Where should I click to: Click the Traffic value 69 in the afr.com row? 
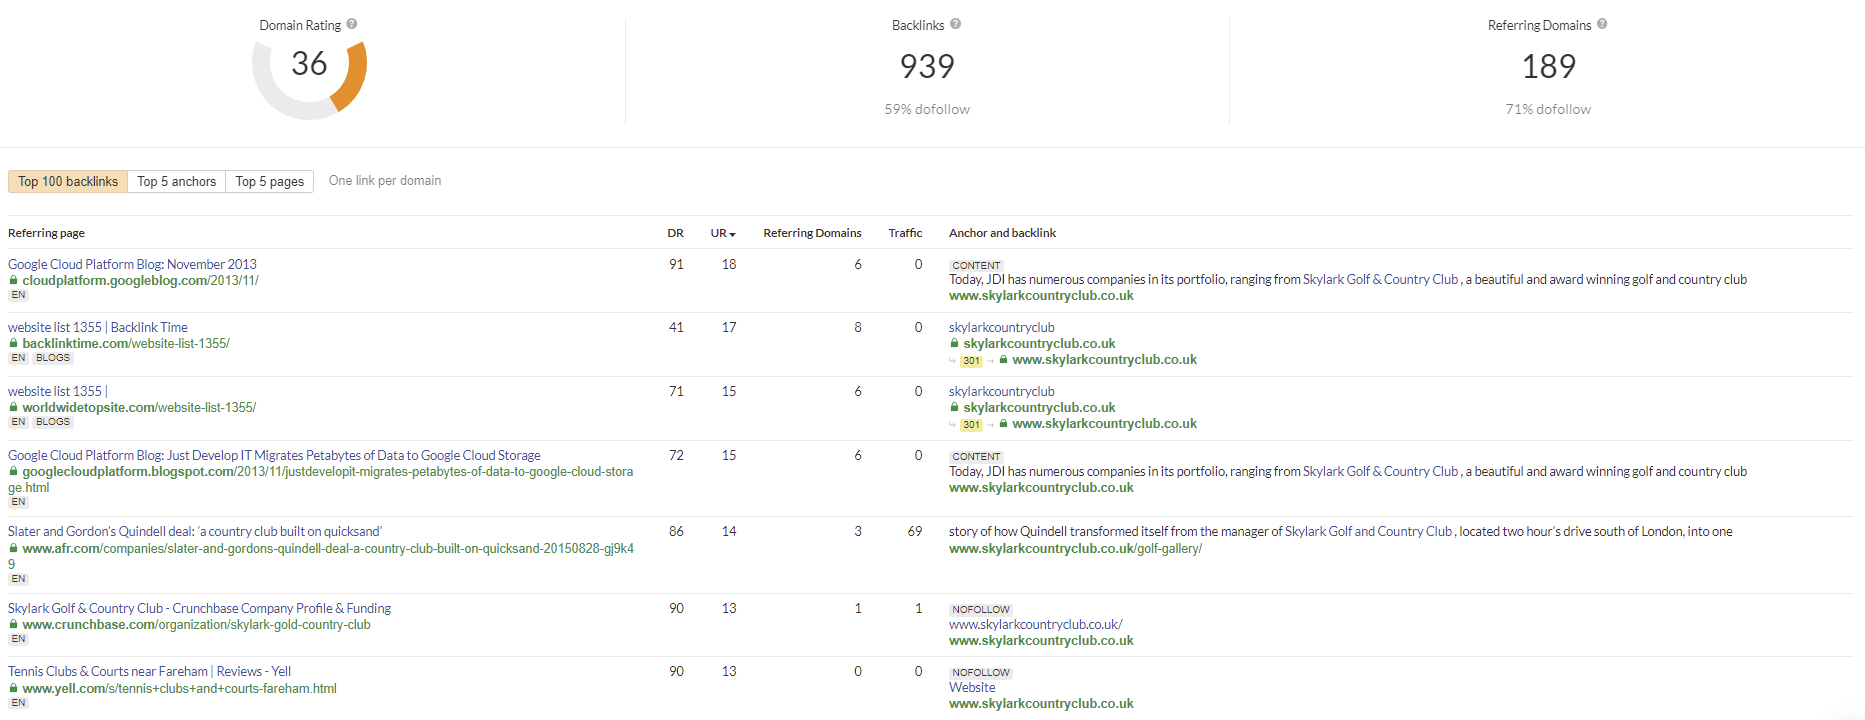point(915,532)
